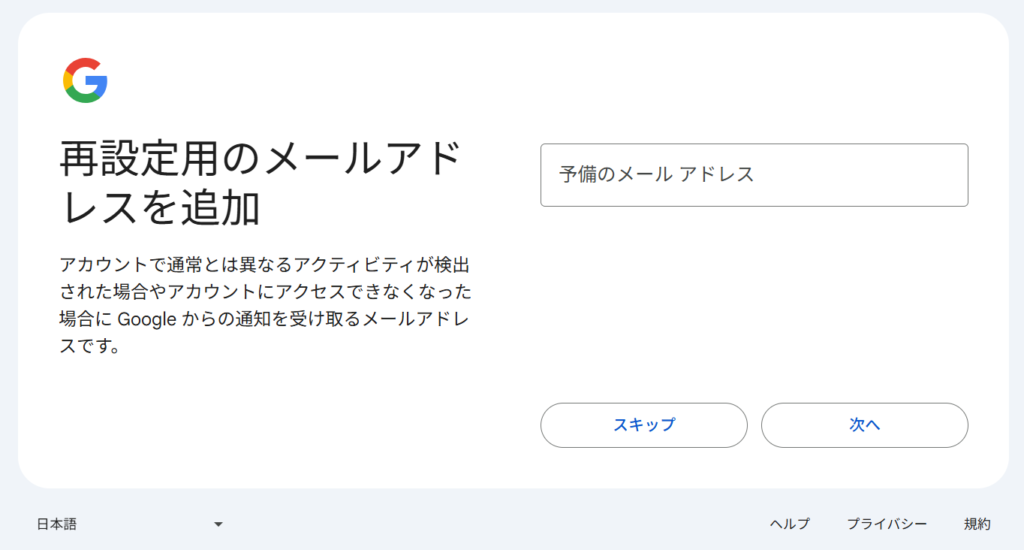
Task: Click the Google G logo
Action: [x=85, y=80]
